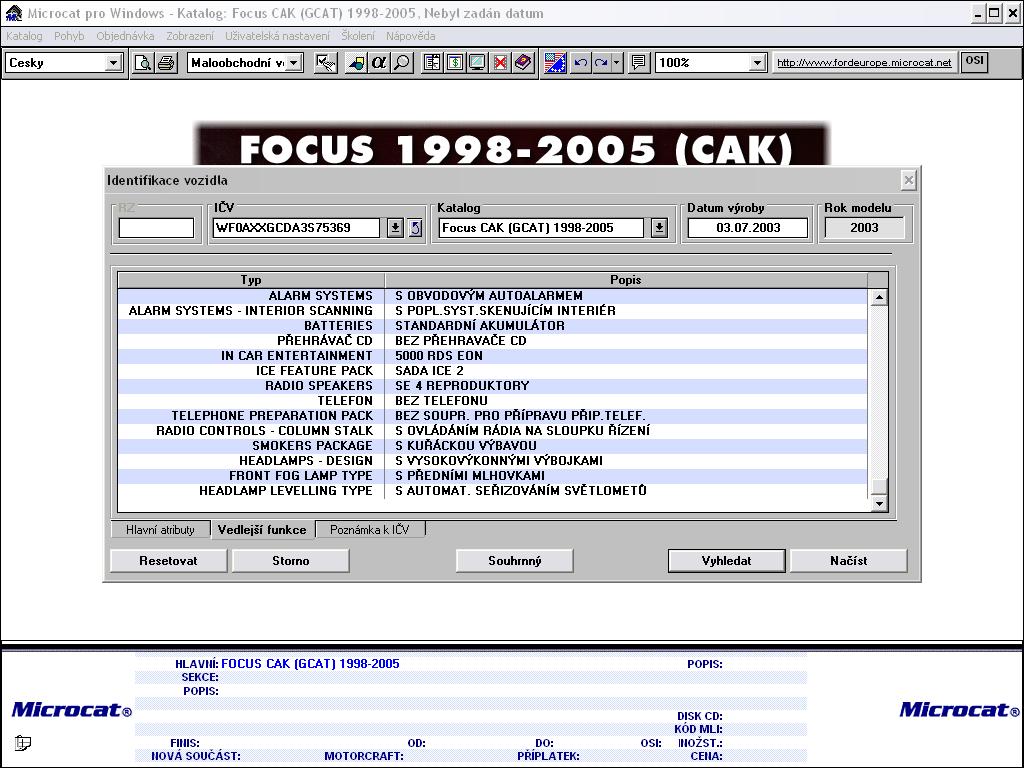Expand the Maloobchodní price dropdown
The width and height of the screenshot is (1024, 768).
tap(294, 63)
